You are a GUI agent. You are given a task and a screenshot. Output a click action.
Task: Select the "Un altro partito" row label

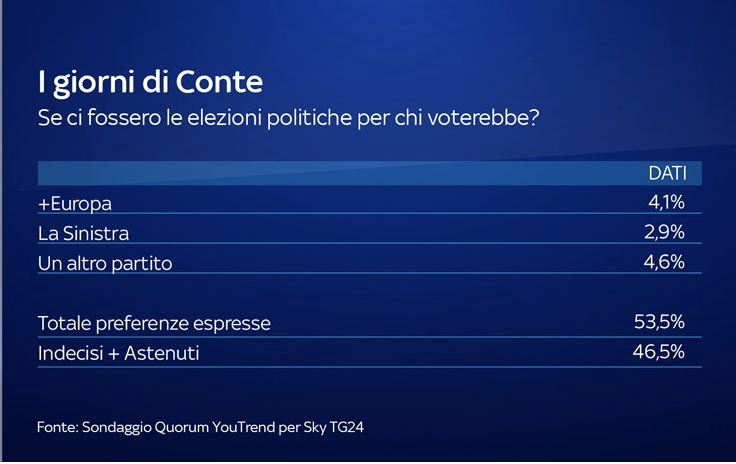[103, 263]
